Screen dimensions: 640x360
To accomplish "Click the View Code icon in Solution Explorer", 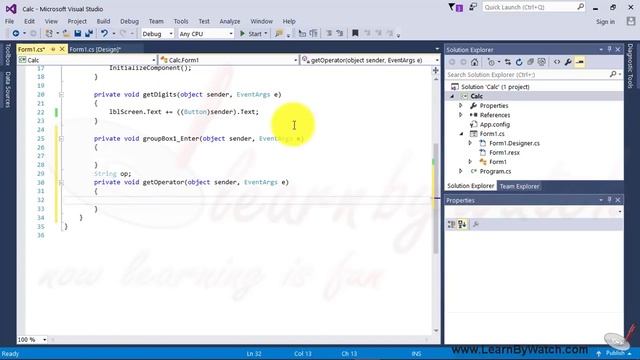I will pos(557,62).
